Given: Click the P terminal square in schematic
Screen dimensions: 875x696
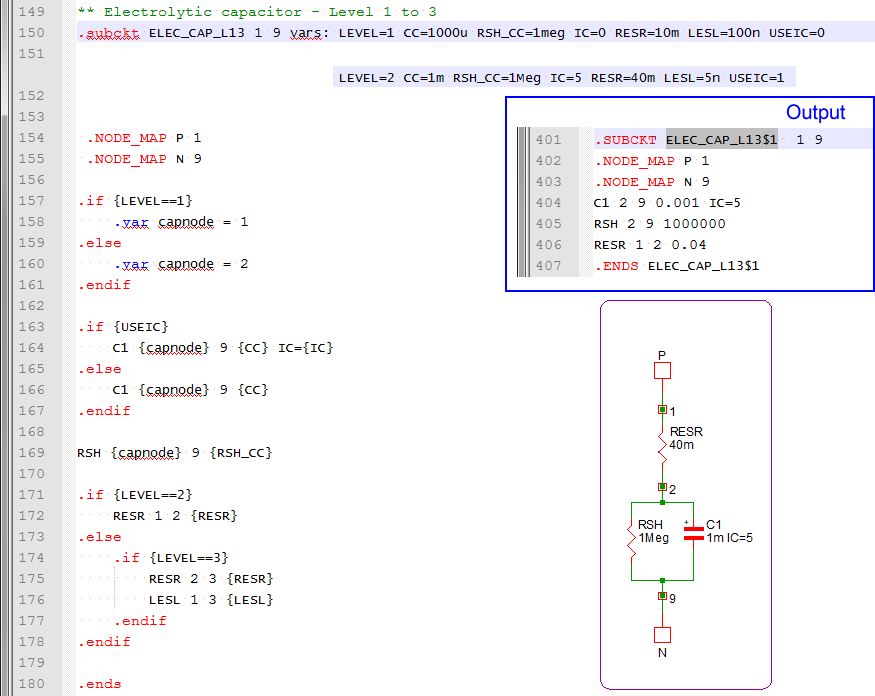Looking at the screenshot, I should 661,371.
